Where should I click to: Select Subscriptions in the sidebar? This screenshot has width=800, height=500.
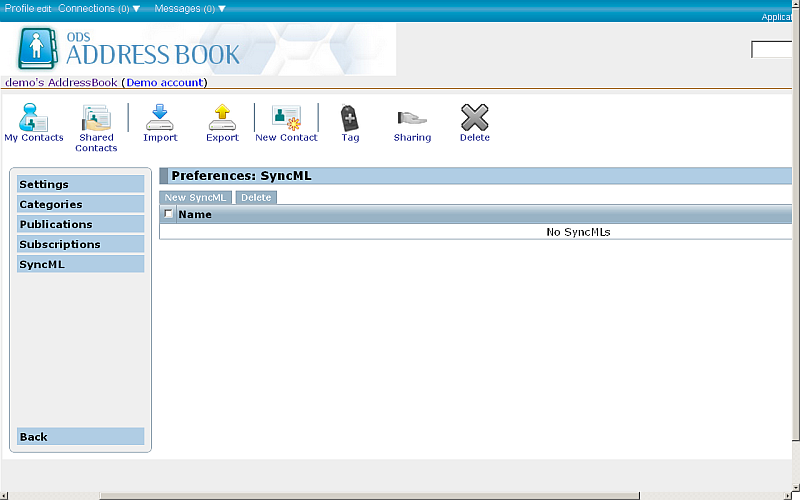pyautogui.click(x=81, y=244)
